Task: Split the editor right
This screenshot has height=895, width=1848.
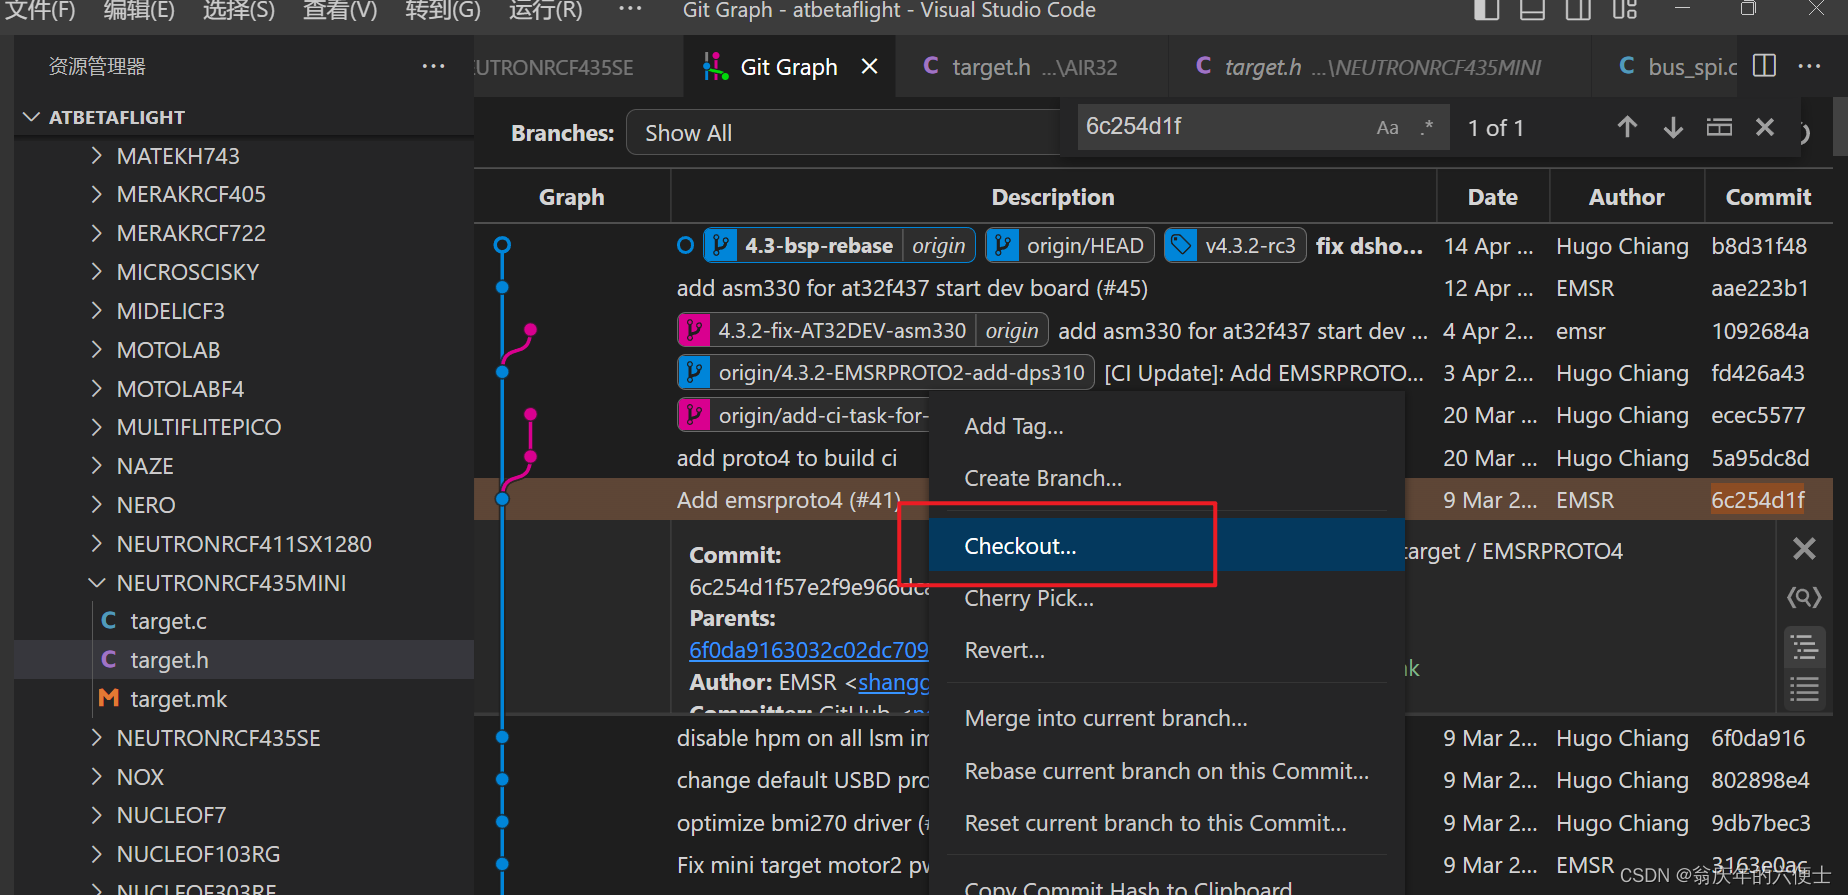Action: coord(1765,66)
